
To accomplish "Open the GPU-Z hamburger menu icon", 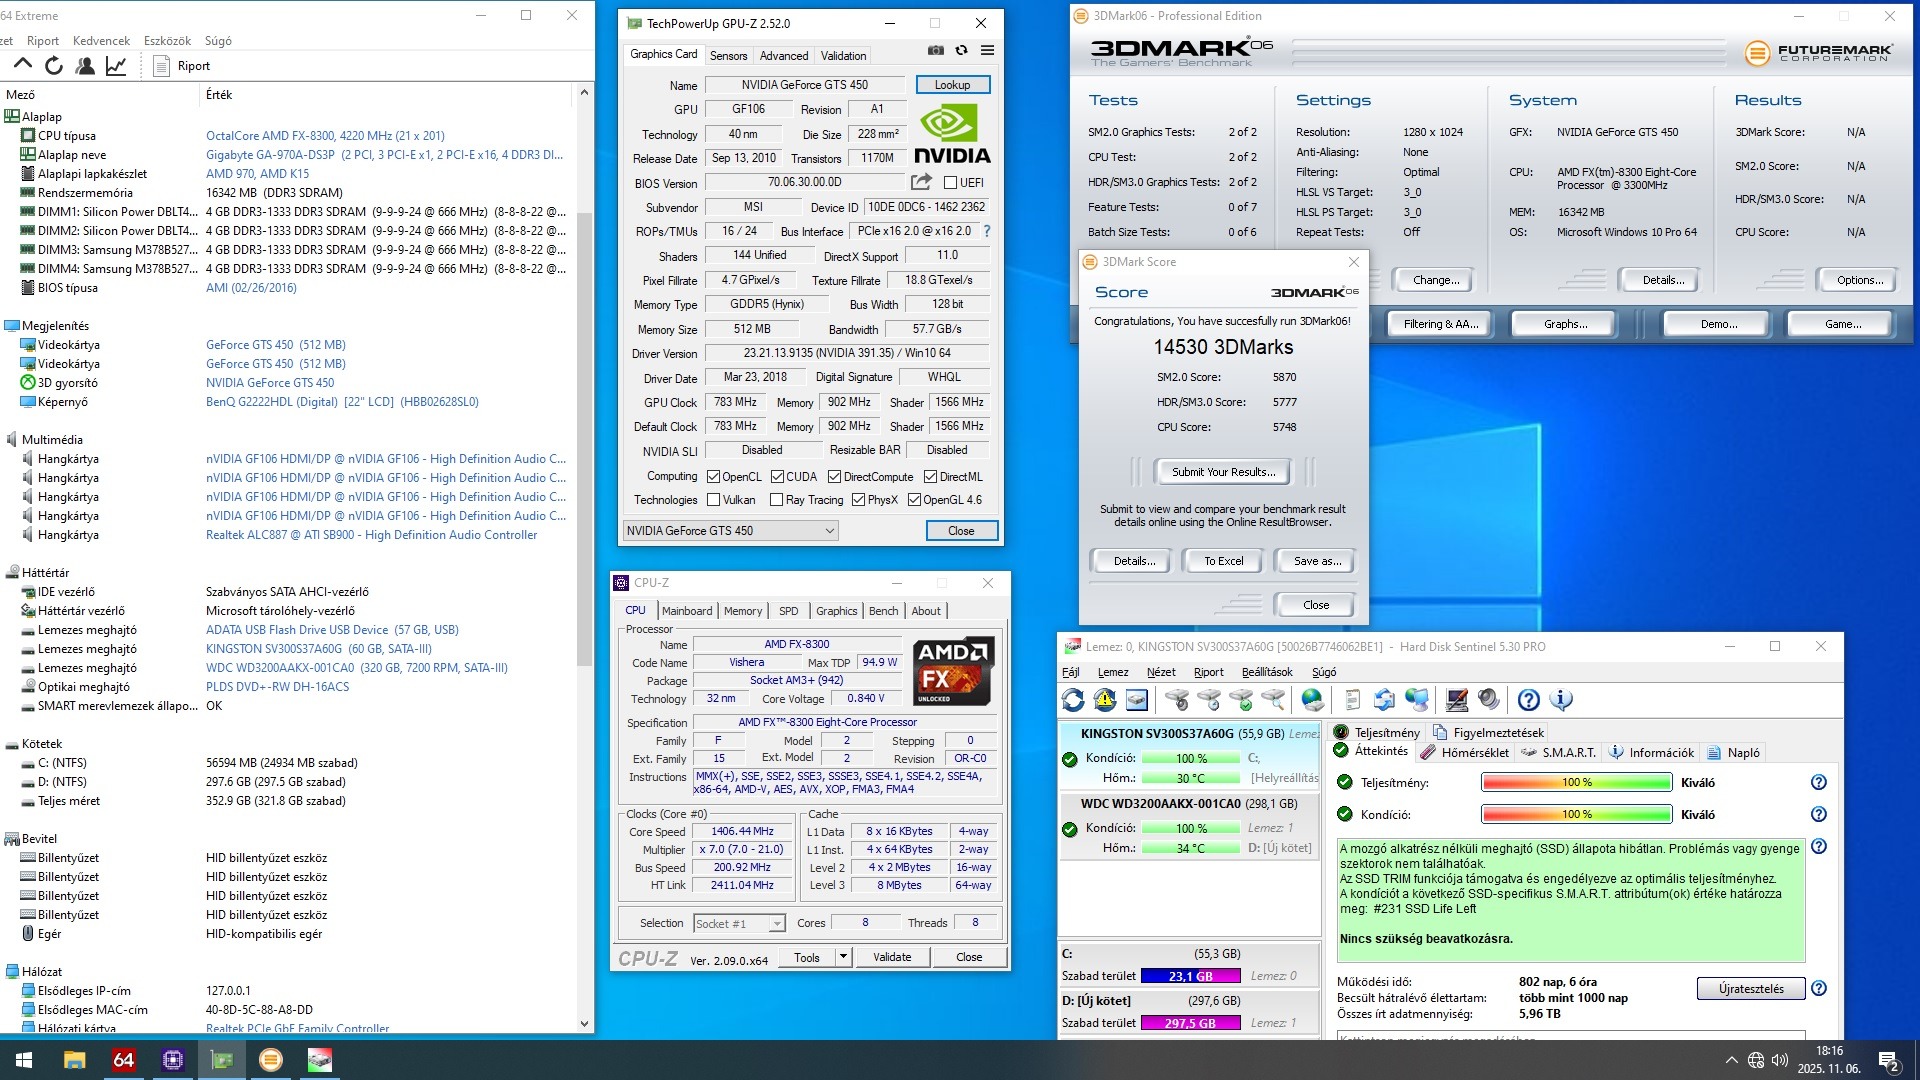I will point(987,50).
